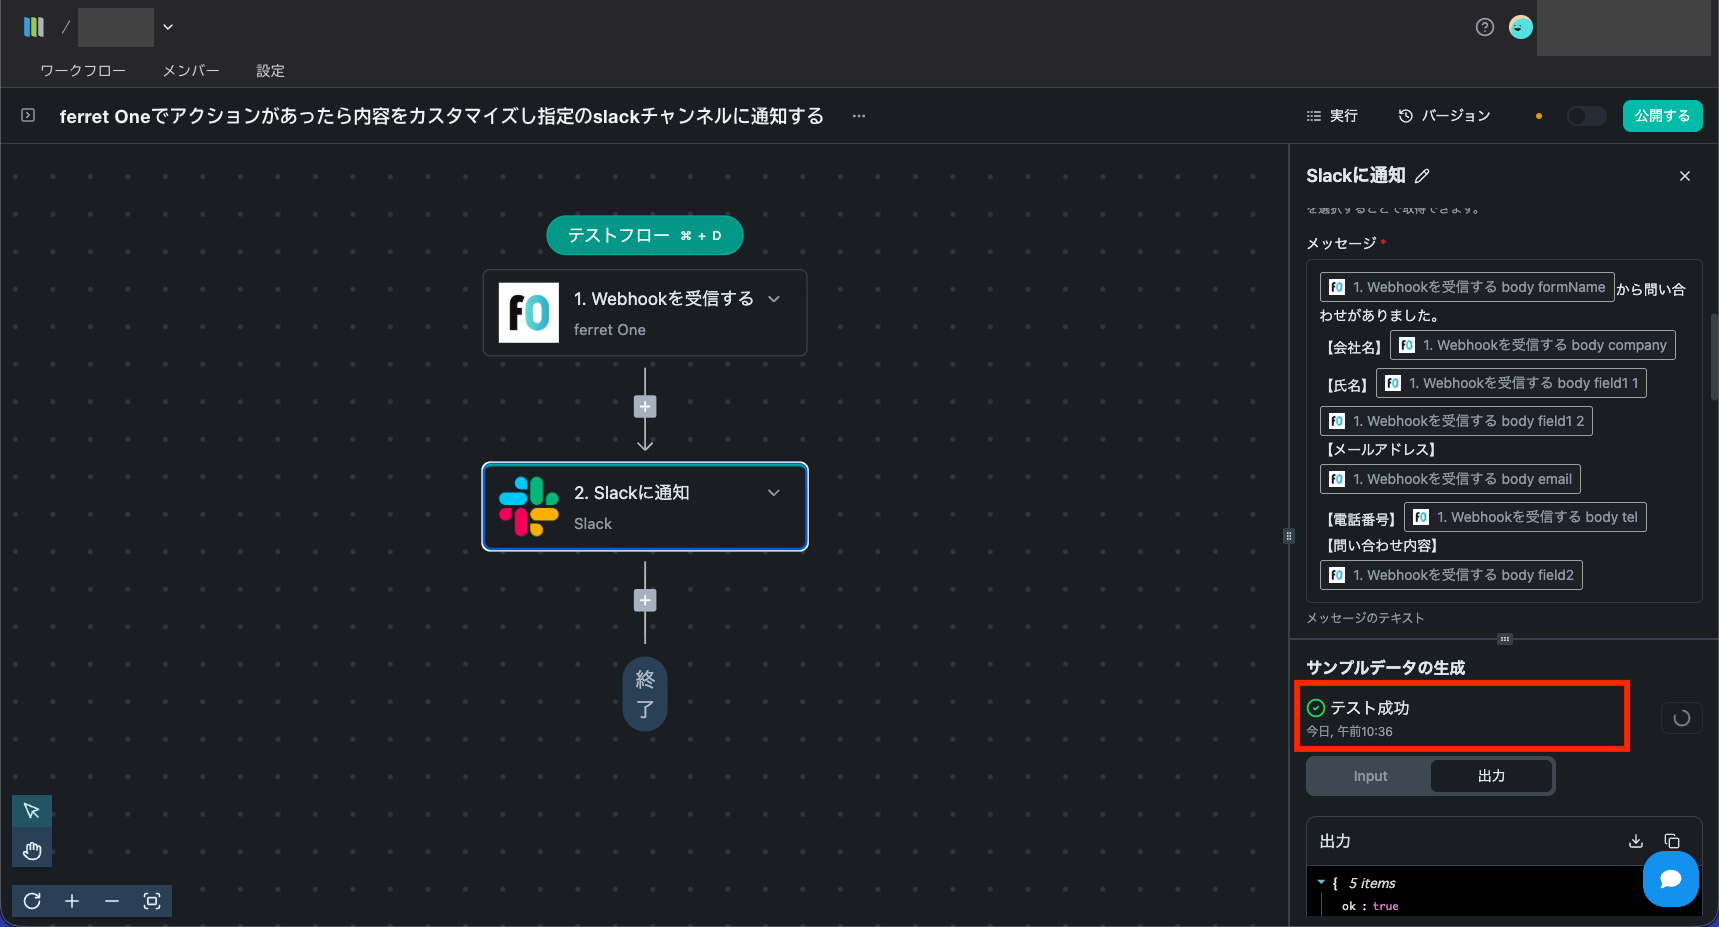The width and height of the screenshot is (1719, 927).
Task: Click the body field1 1 token
Action: click(1511, 383)
